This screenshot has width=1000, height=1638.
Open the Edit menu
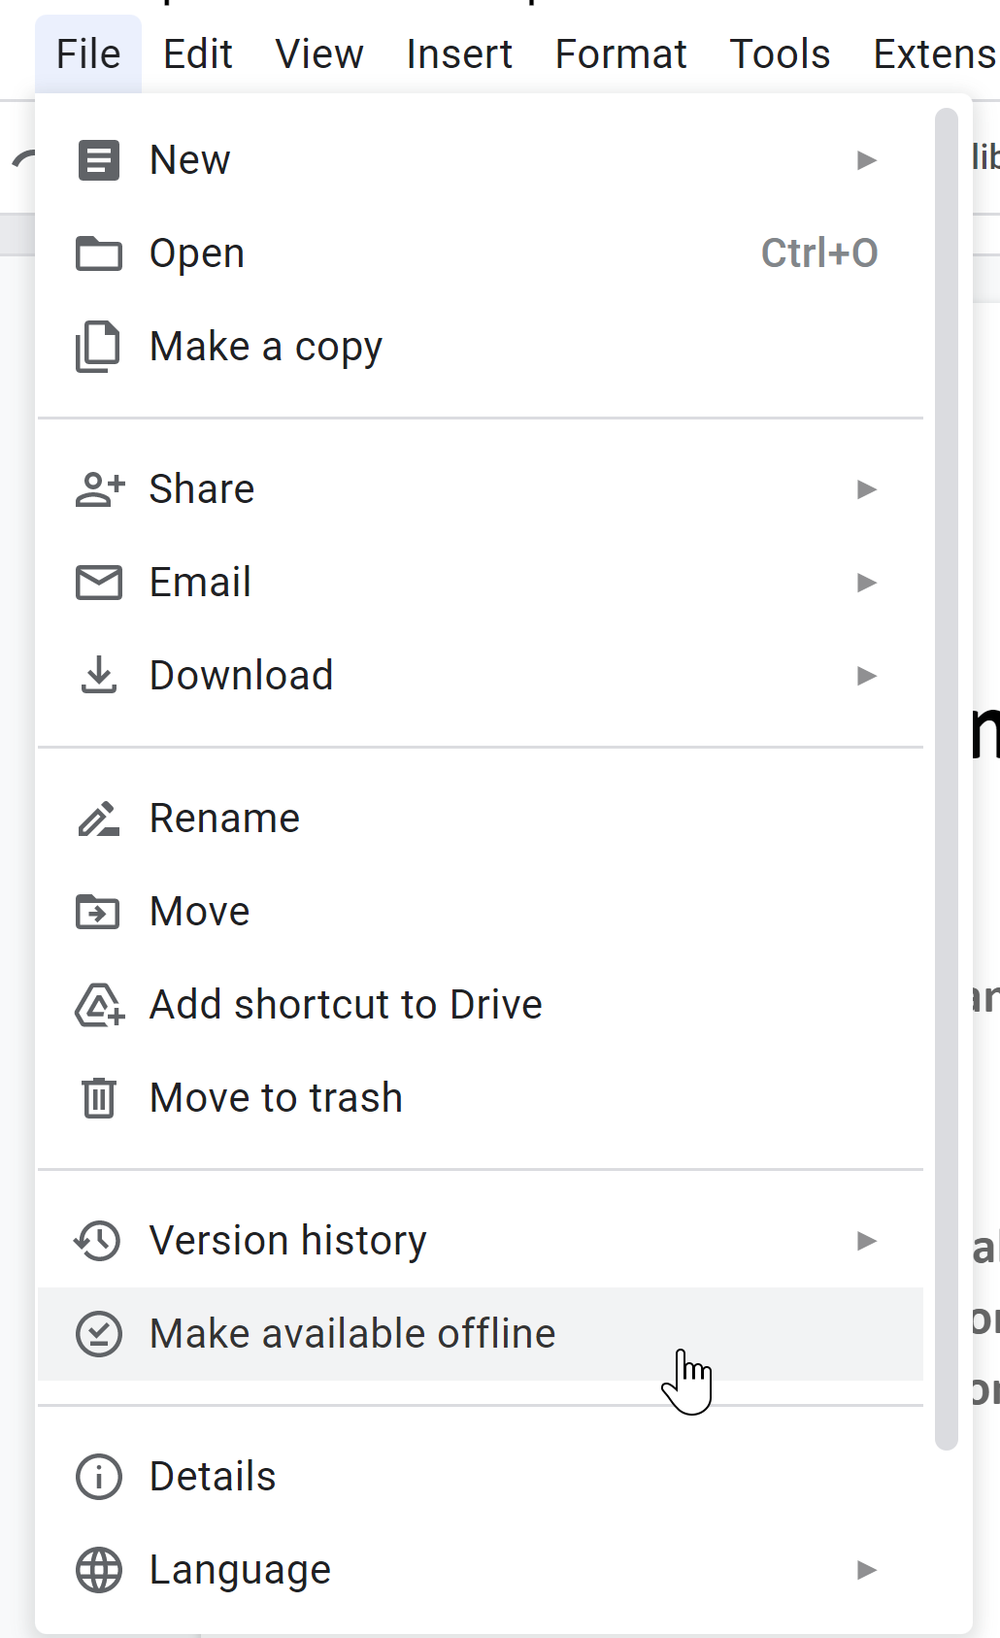198,54
